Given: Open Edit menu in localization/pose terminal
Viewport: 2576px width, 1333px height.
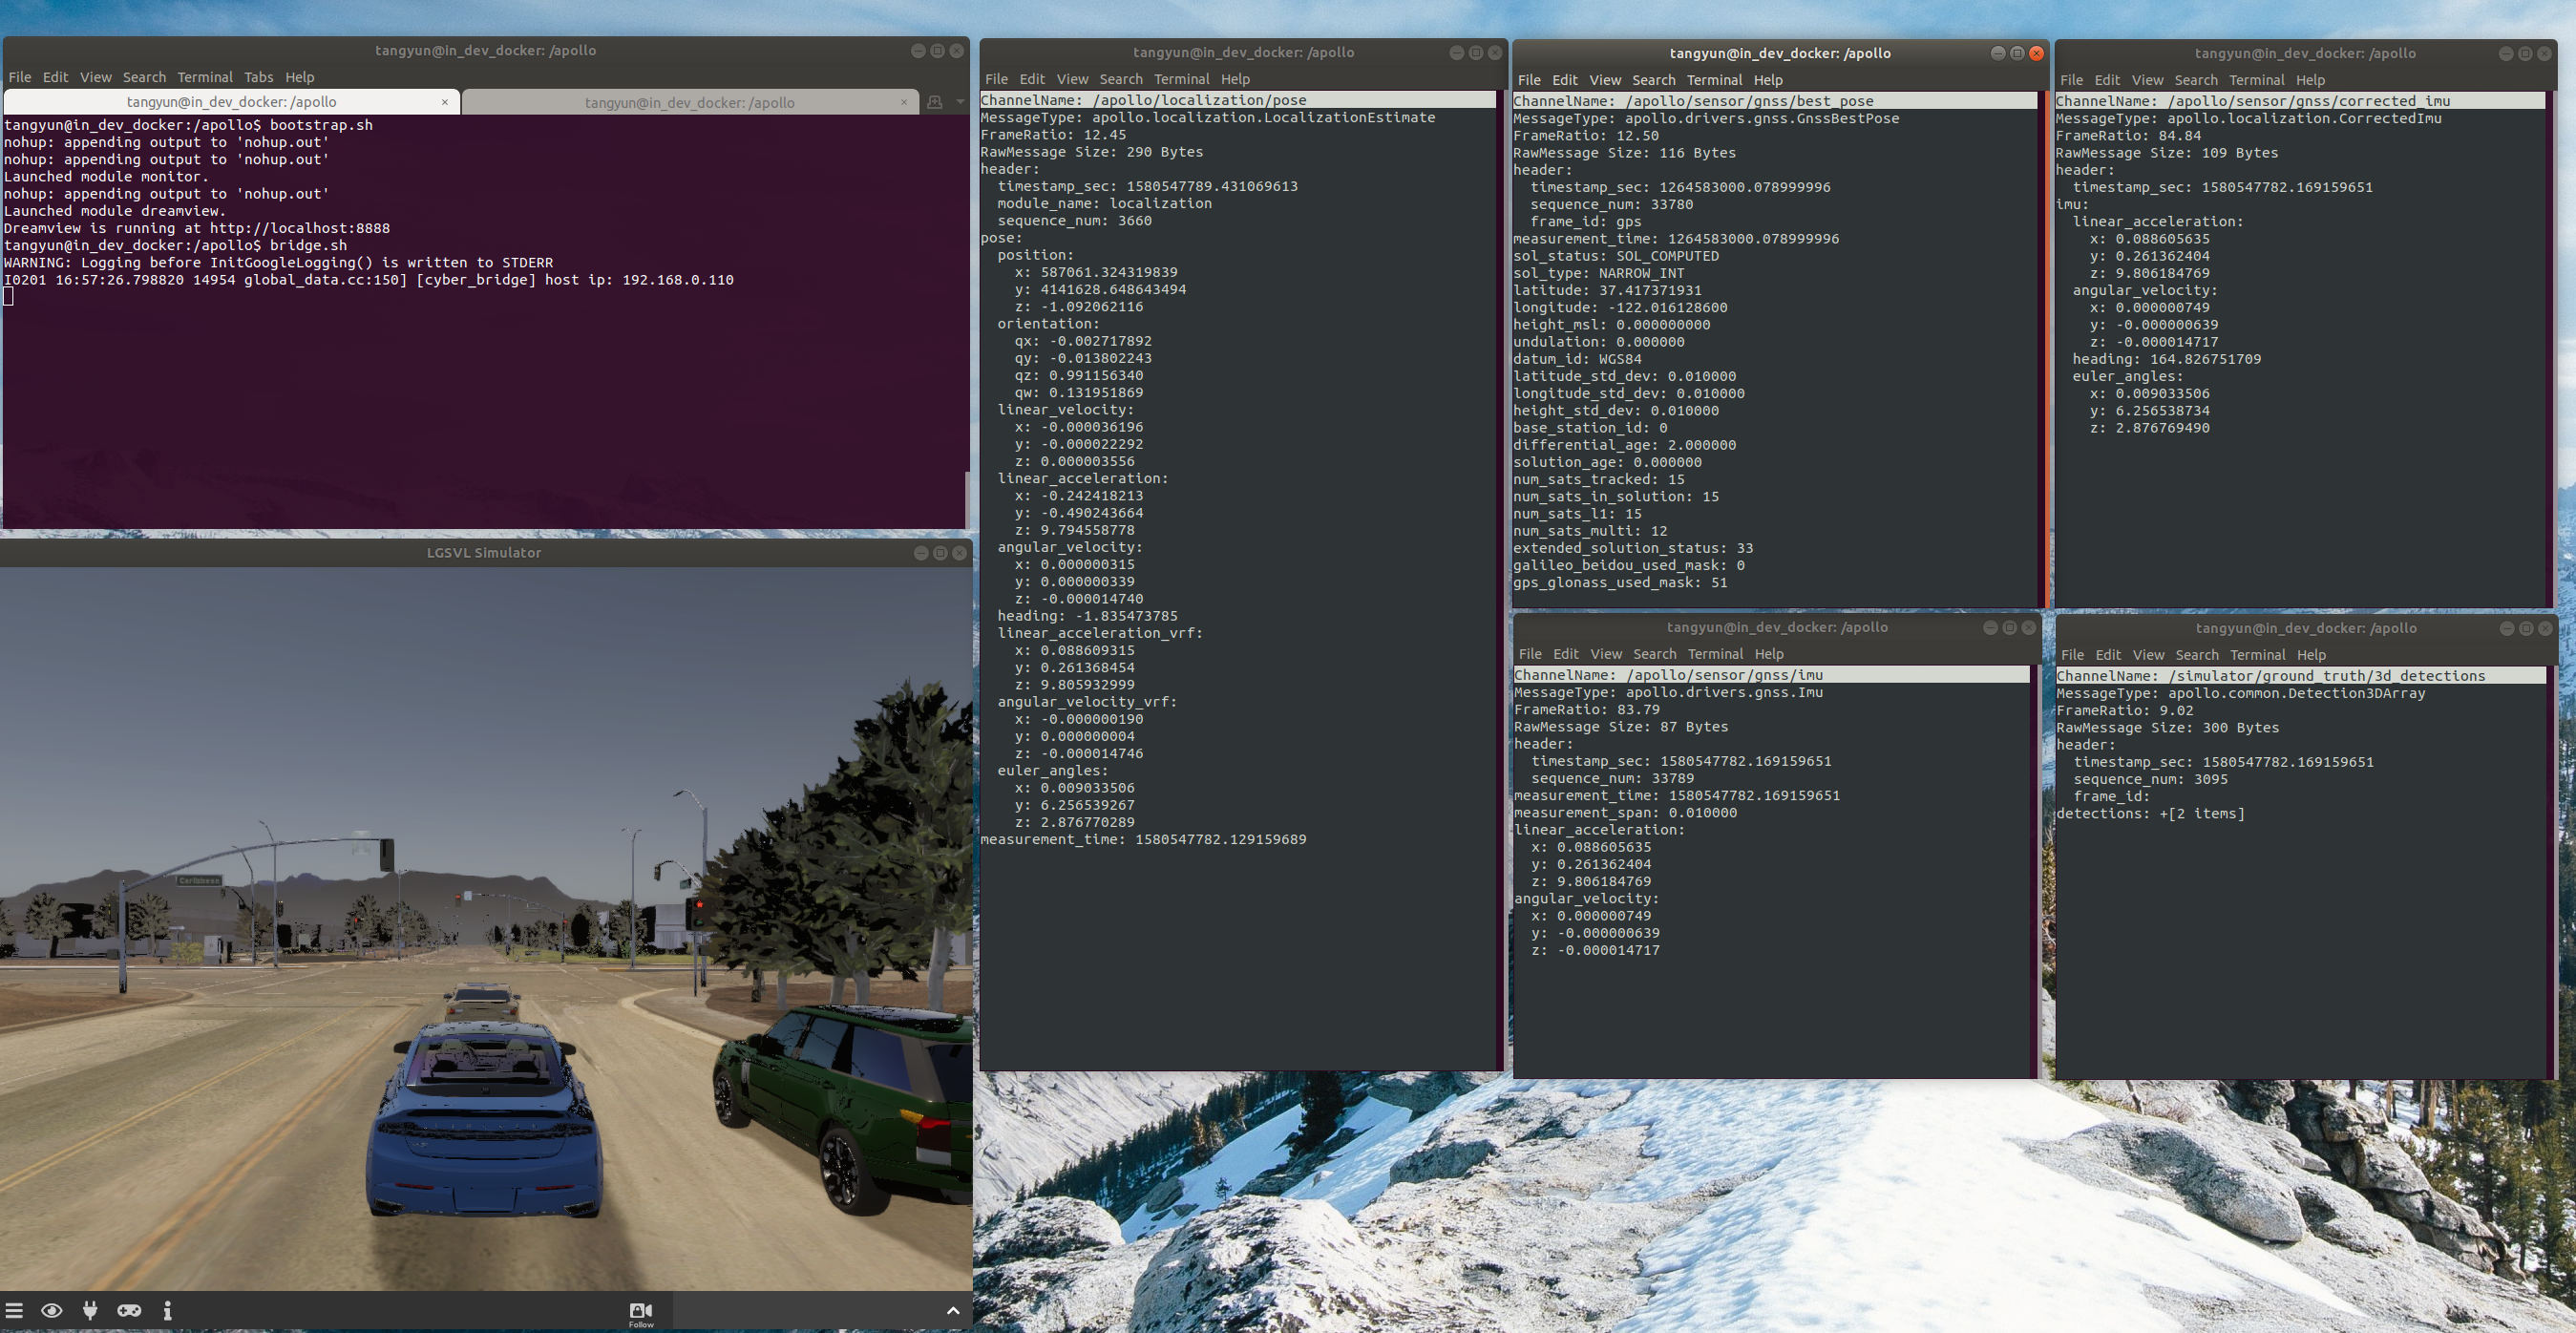Looking at the screenshot, I should point(1033,79).
